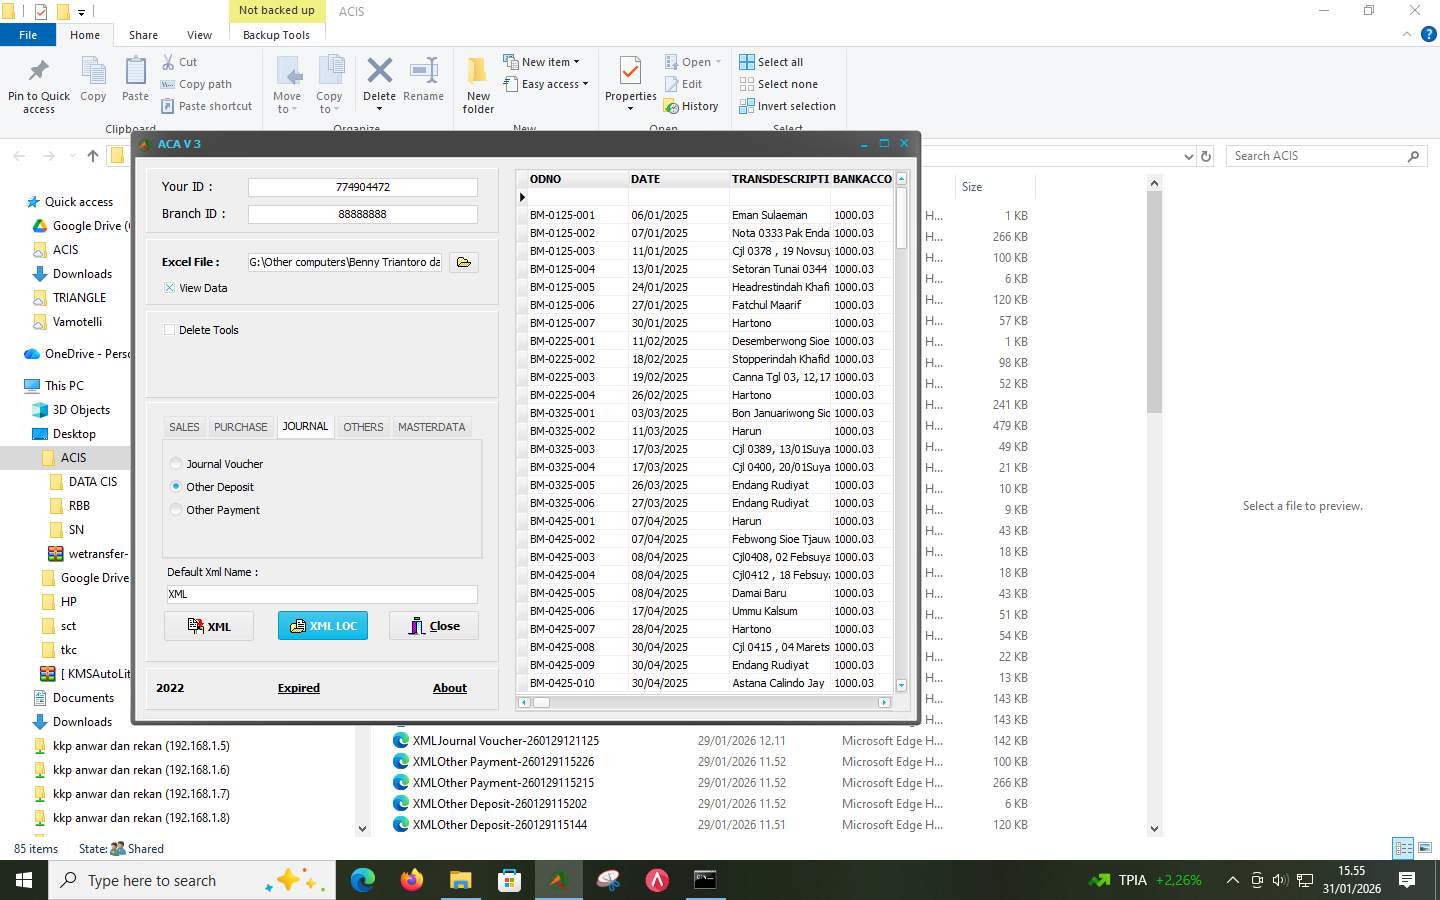Image resolution: width=1440 pixels, height=900 pixels.
Task: Click the Select all icon in the ribbon
Action: coord(747,61)
